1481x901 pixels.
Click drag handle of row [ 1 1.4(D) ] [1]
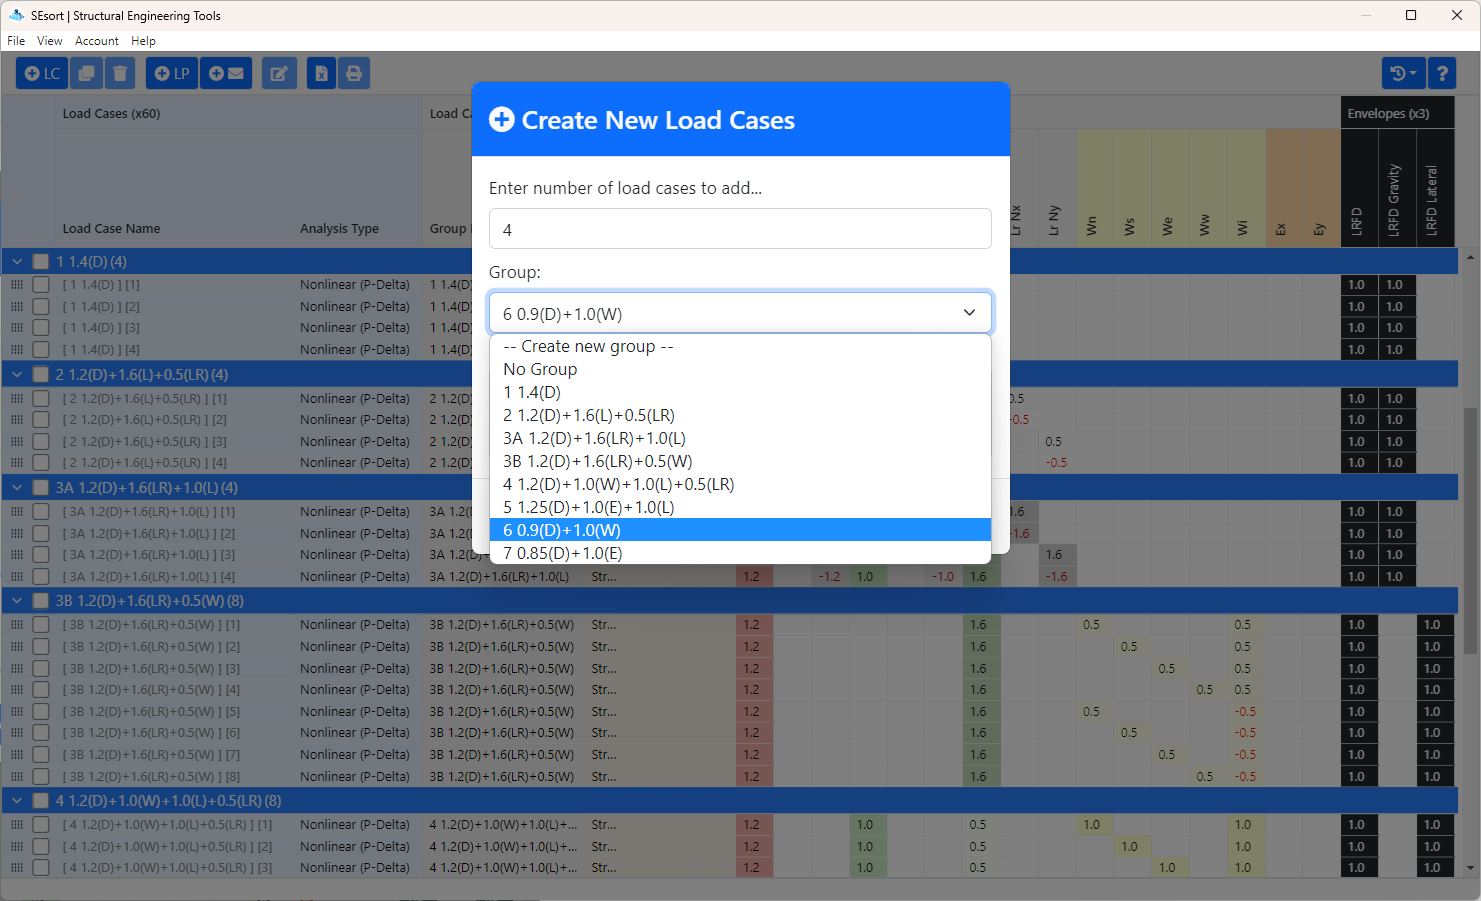point(16,284)
